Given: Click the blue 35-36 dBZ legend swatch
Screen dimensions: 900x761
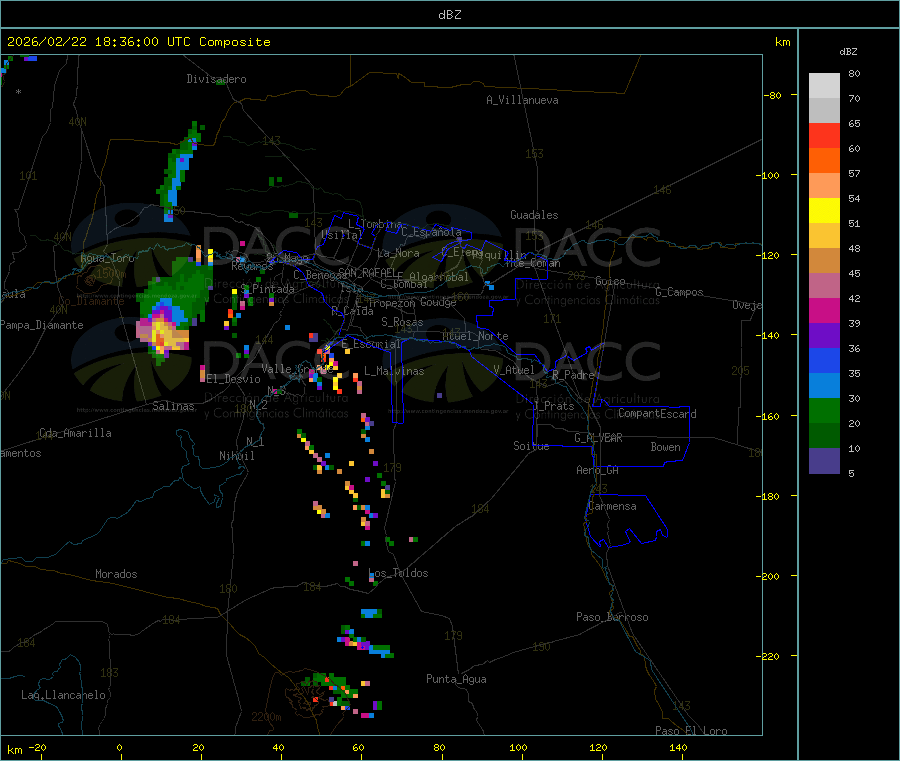Looking at the screenshot, I should tap(824, 360).
